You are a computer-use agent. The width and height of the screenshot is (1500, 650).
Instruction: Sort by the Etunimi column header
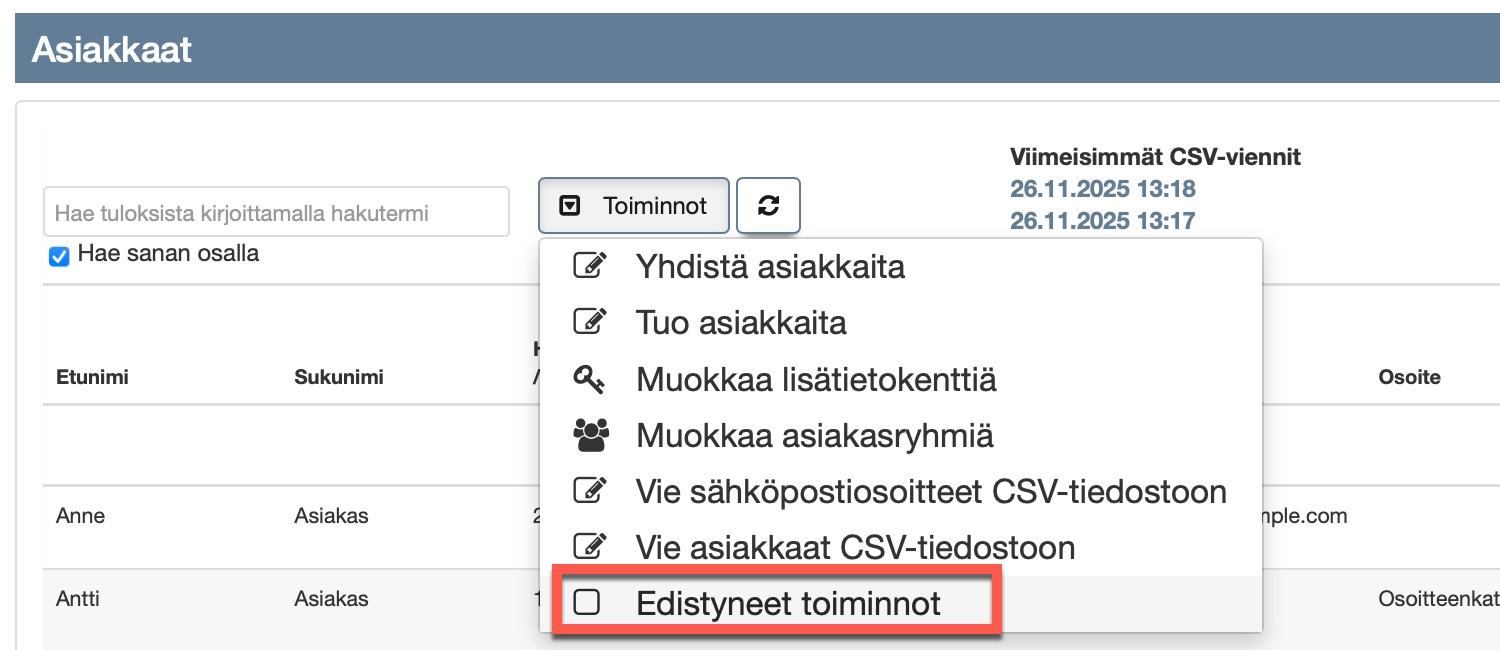(x=93, y=377)
